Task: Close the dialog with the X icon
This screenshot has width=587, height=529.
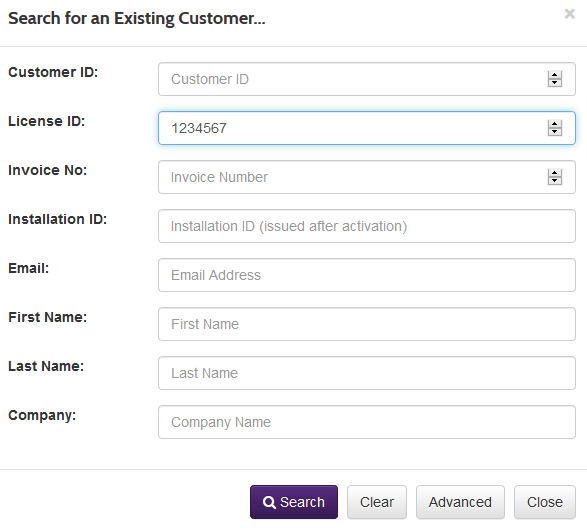Action: tap(569, 14)
